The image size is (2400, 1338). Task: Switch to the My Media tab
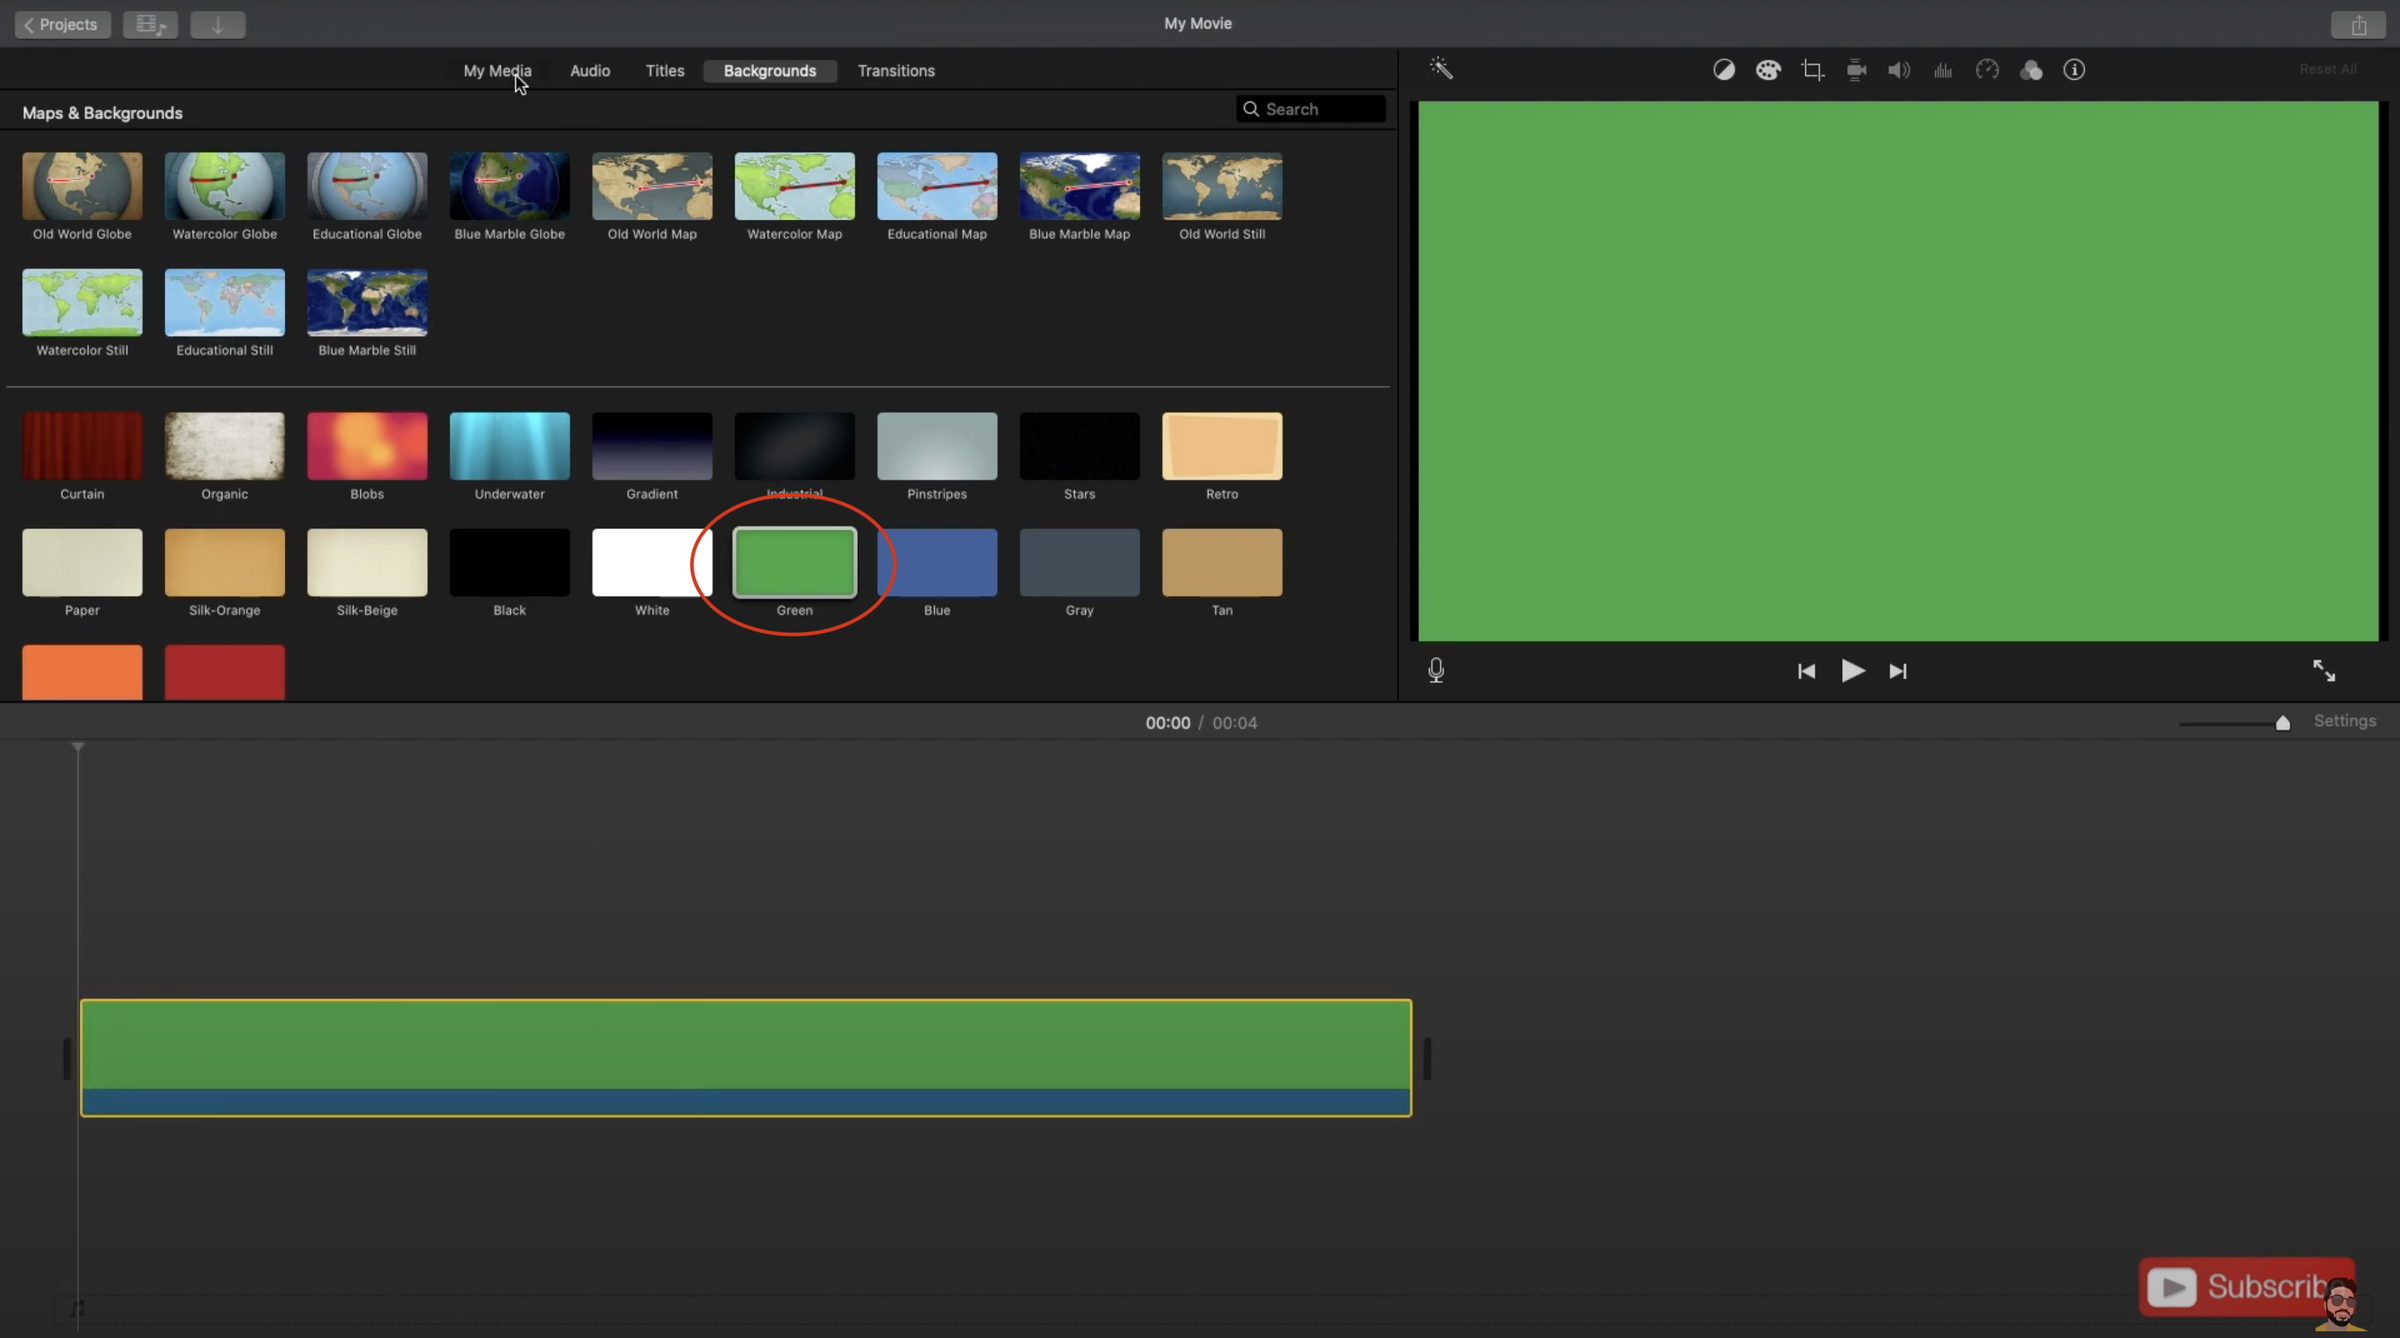[x=497, y=70]
